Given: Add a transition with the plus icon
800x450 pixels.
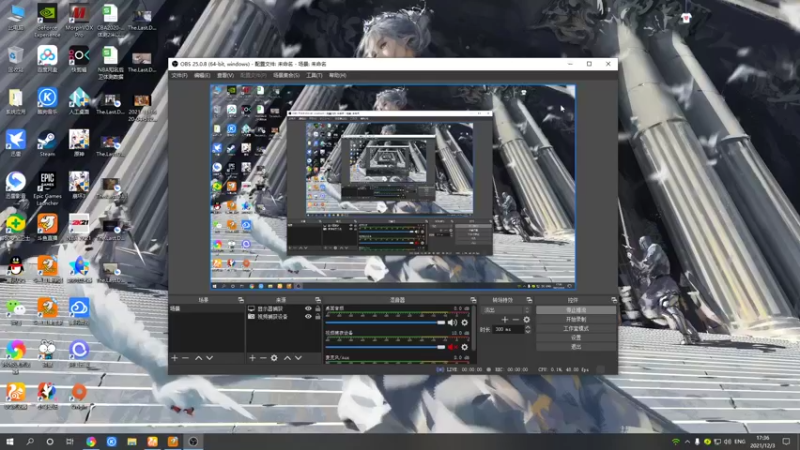Looking at the screenshot, I should [505, 320].
